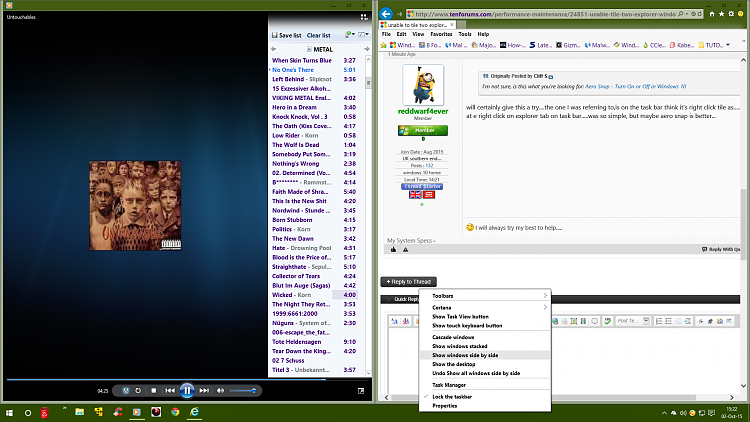The width and height of the screenshot is (750, 422).
Task: Toggle Lock the taskbar option
Action: click(485, 397)
